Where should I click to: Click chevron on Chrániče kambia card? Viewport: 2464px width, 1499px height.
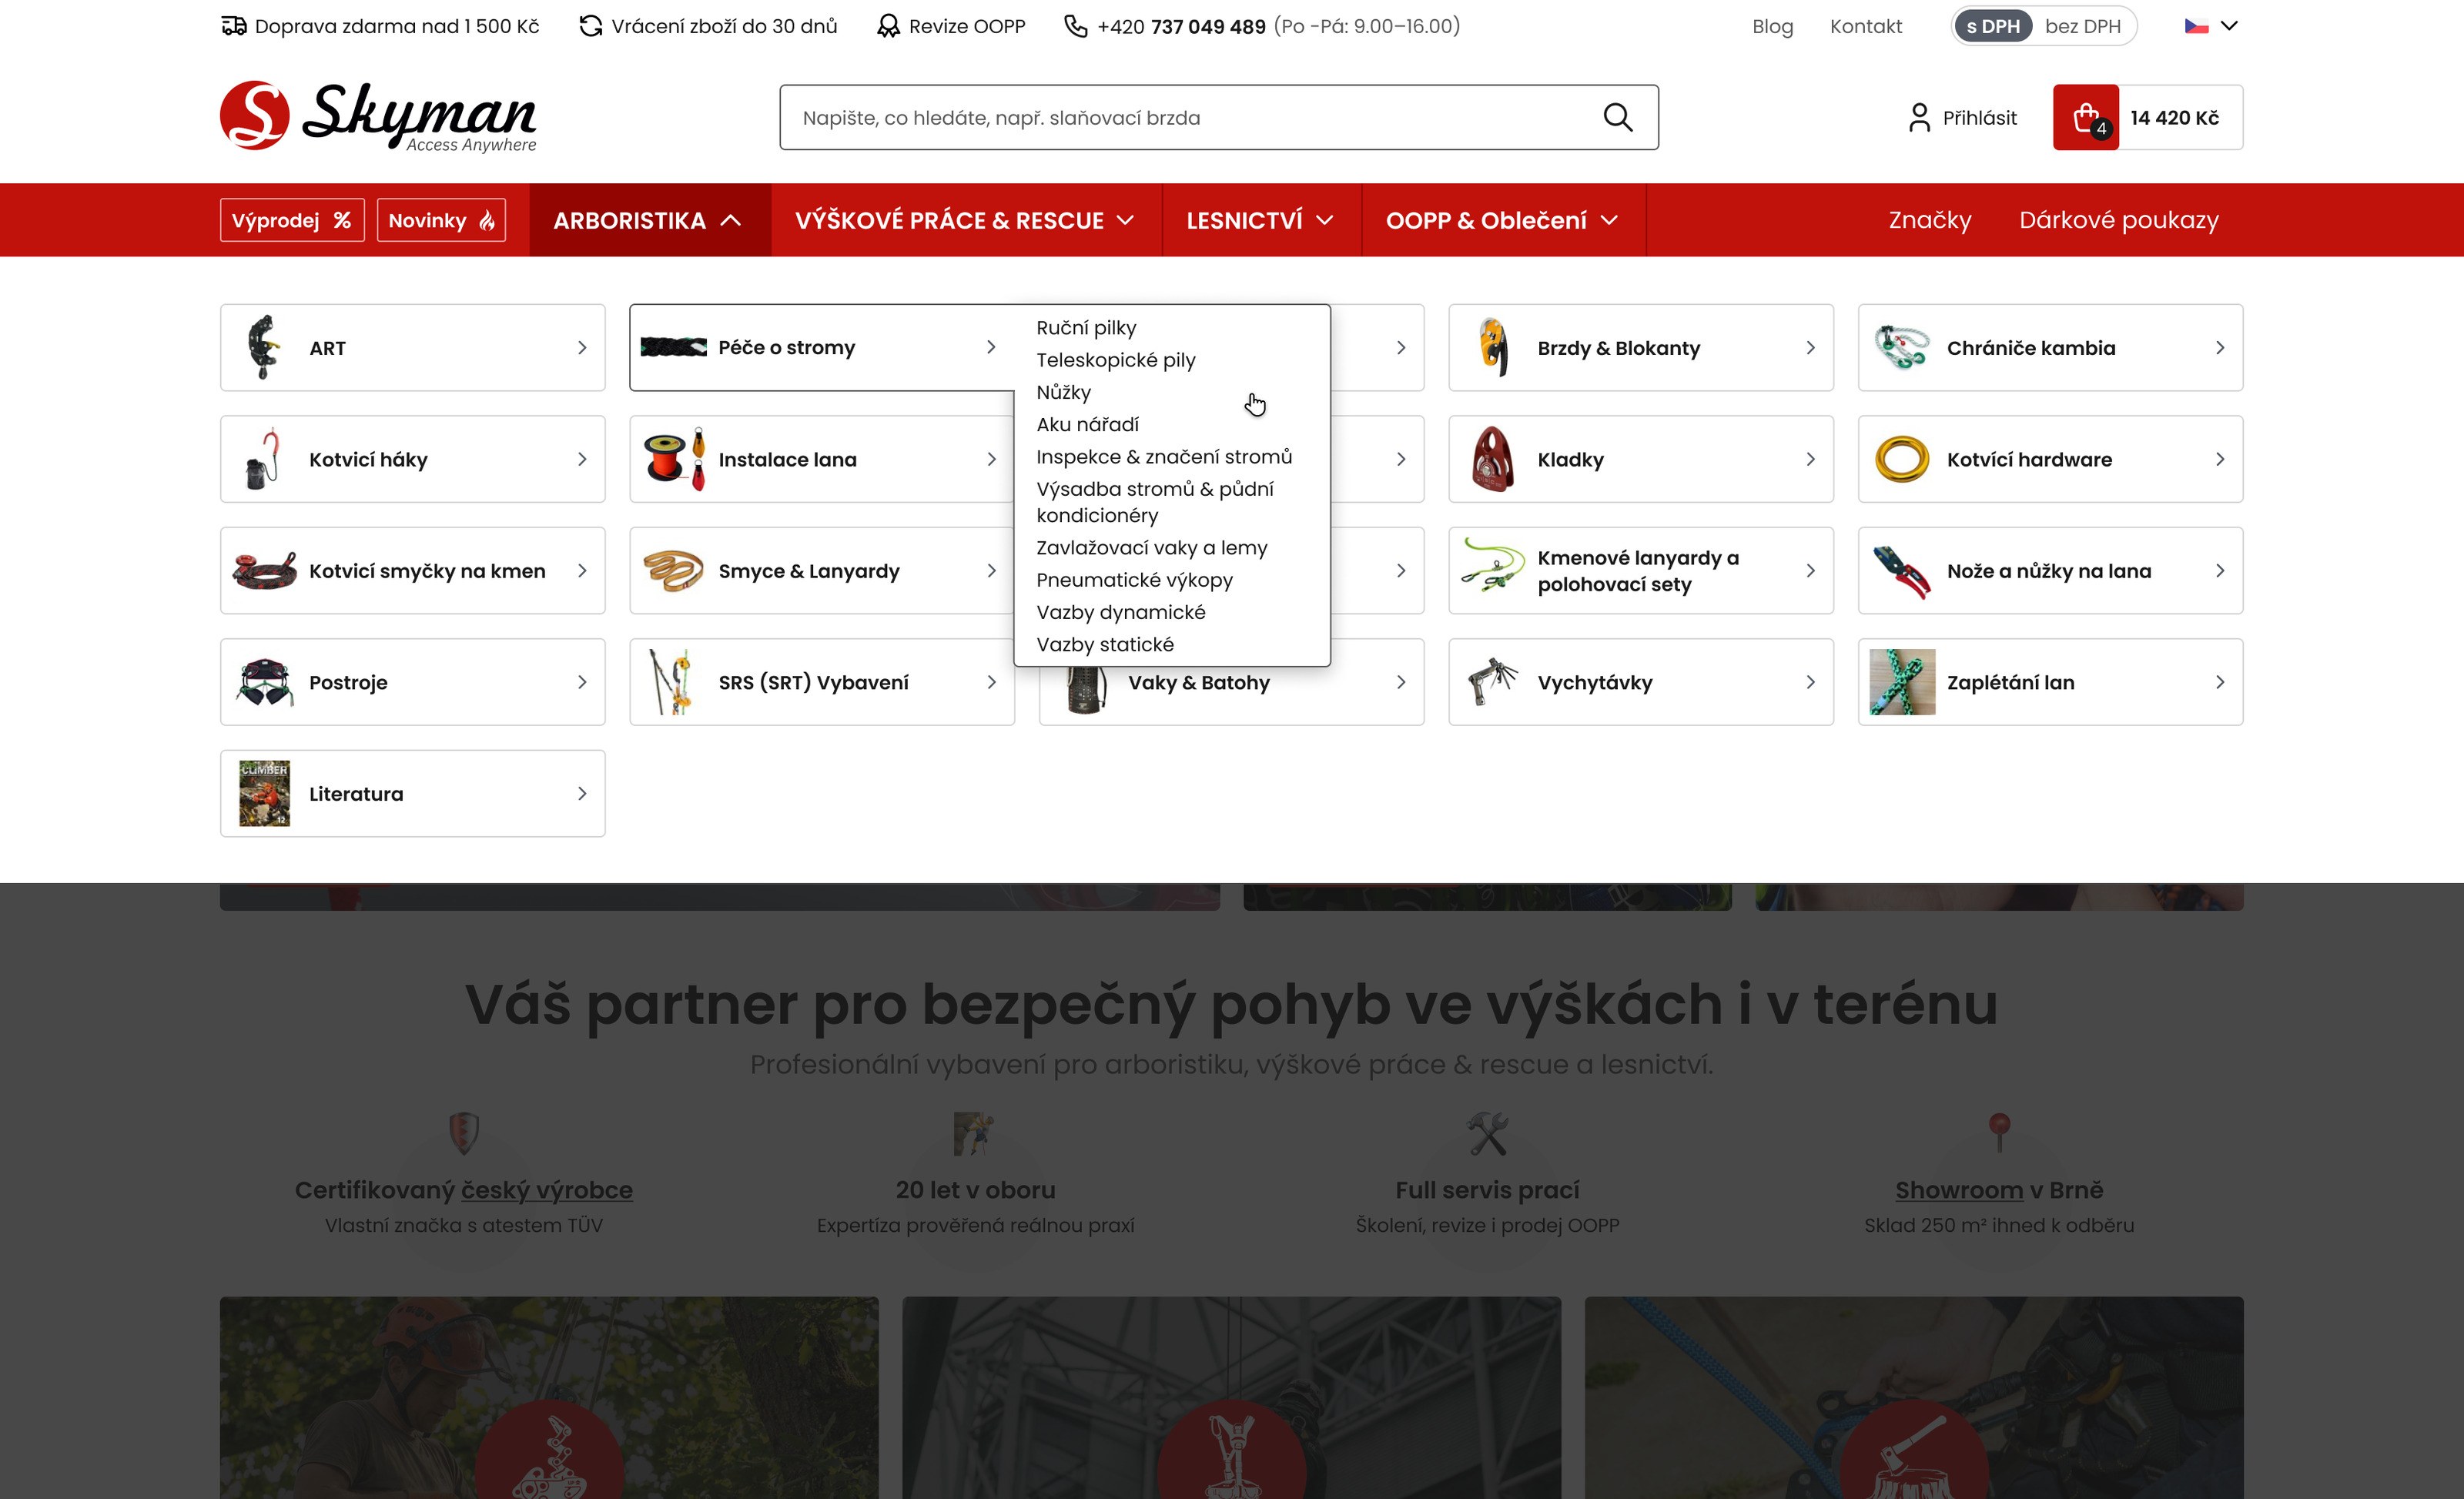tap(2219, 347)
